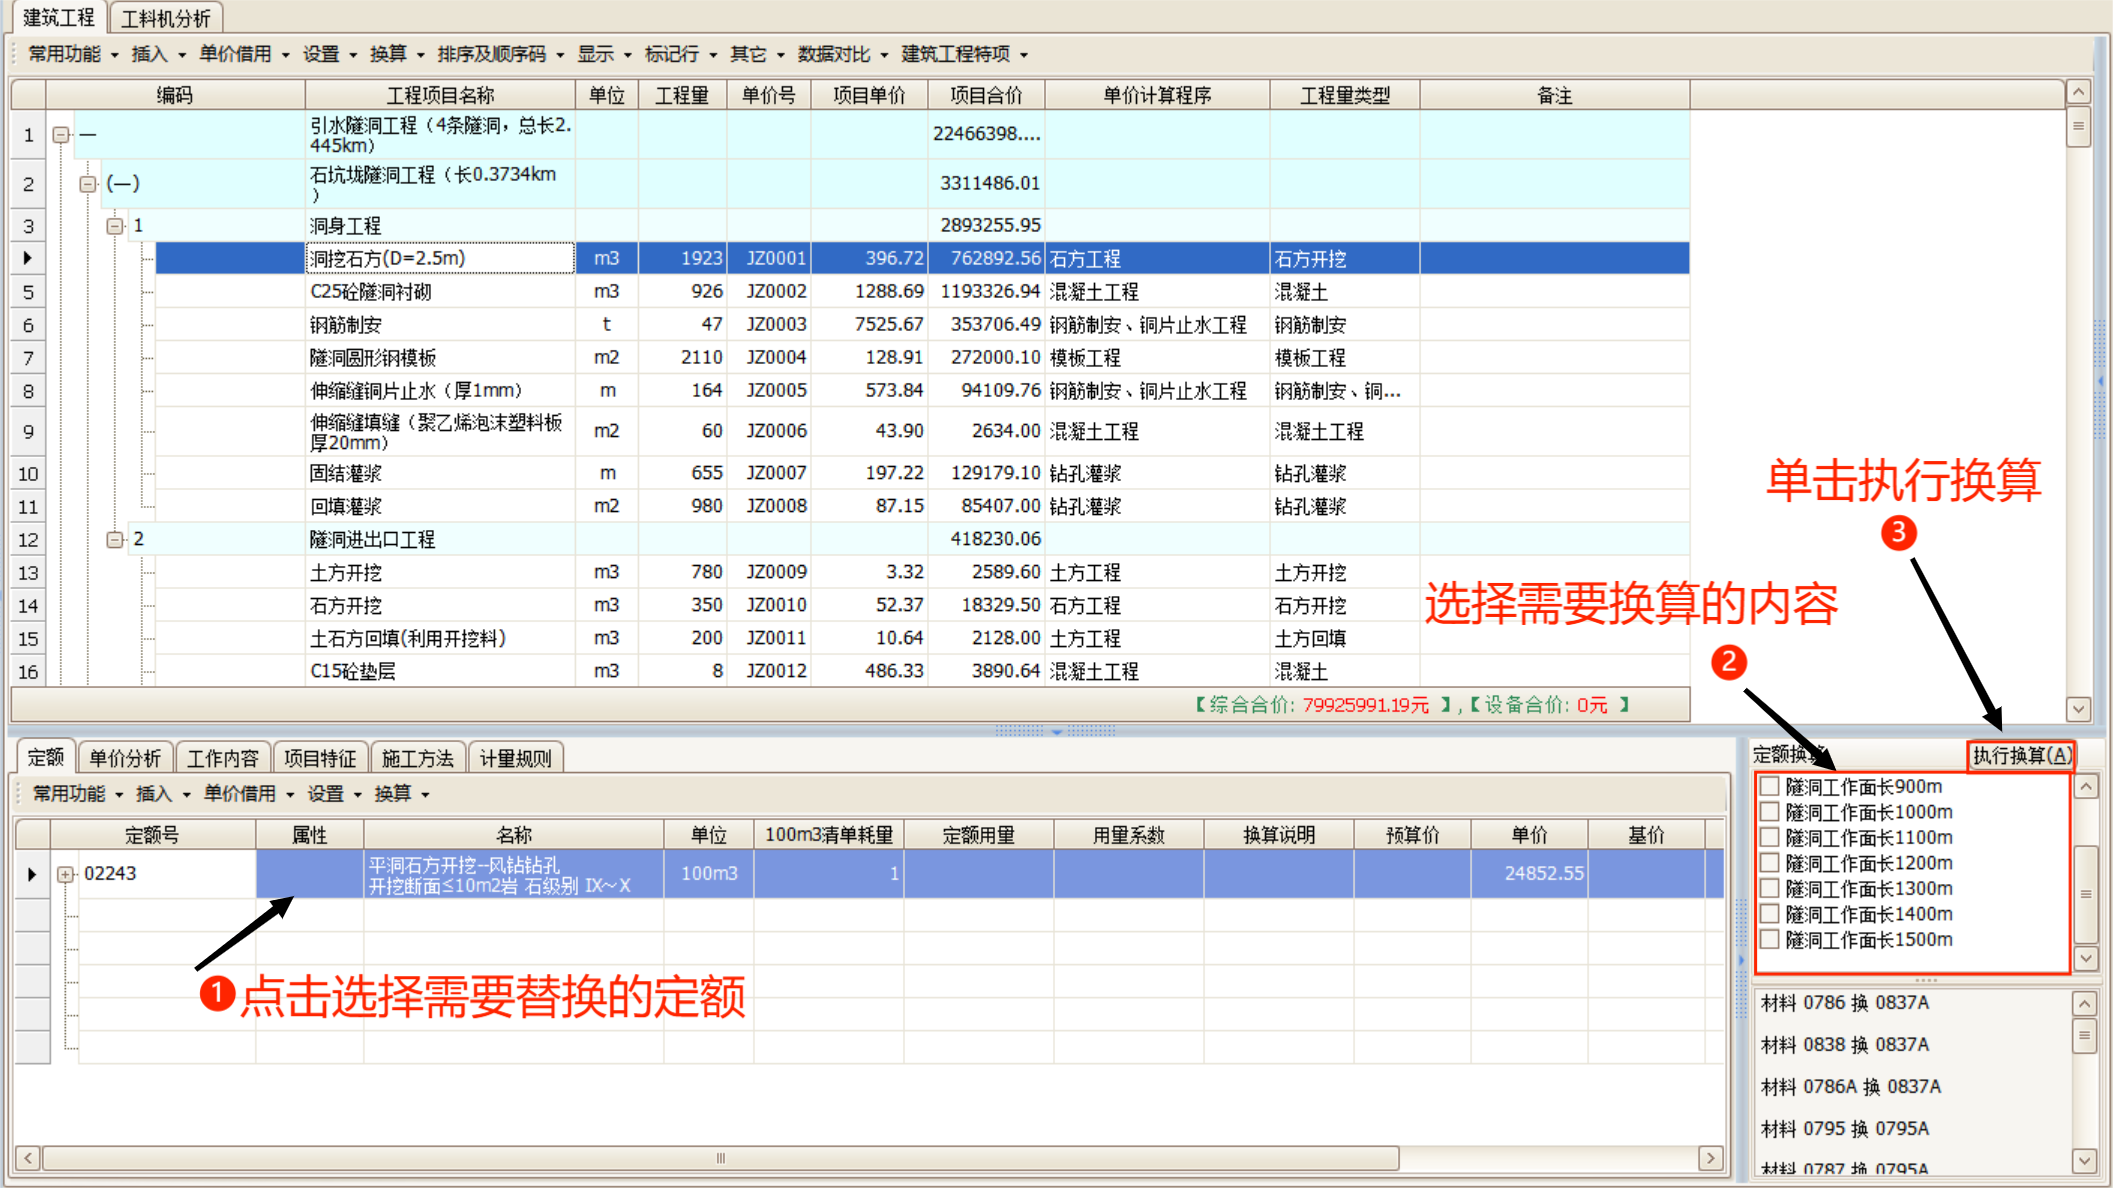Click the 工程项目名称 column header

(440, 95)
